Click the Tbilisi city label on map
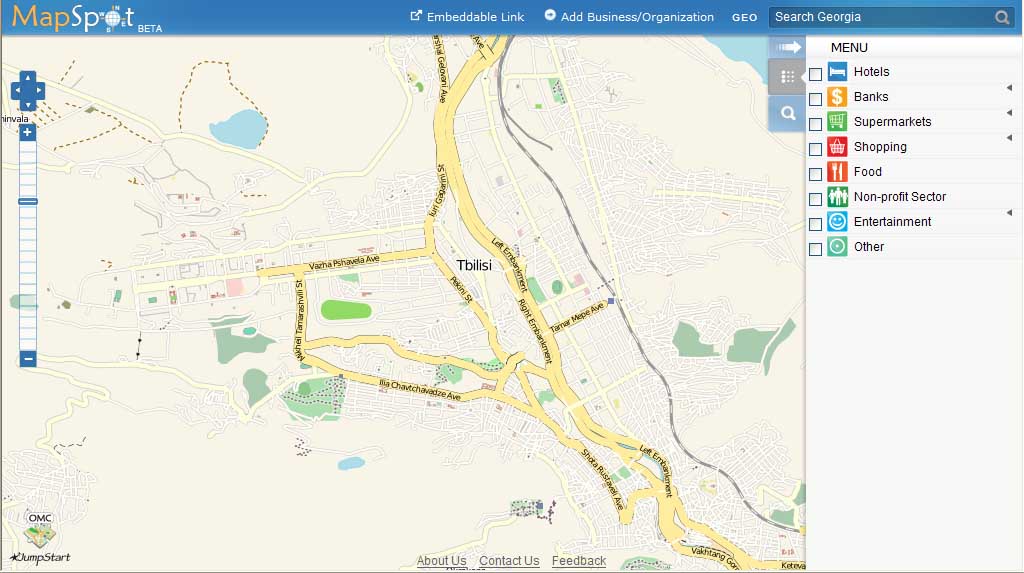Screen dimensions: 1024x573 click(x=473, y=265)
